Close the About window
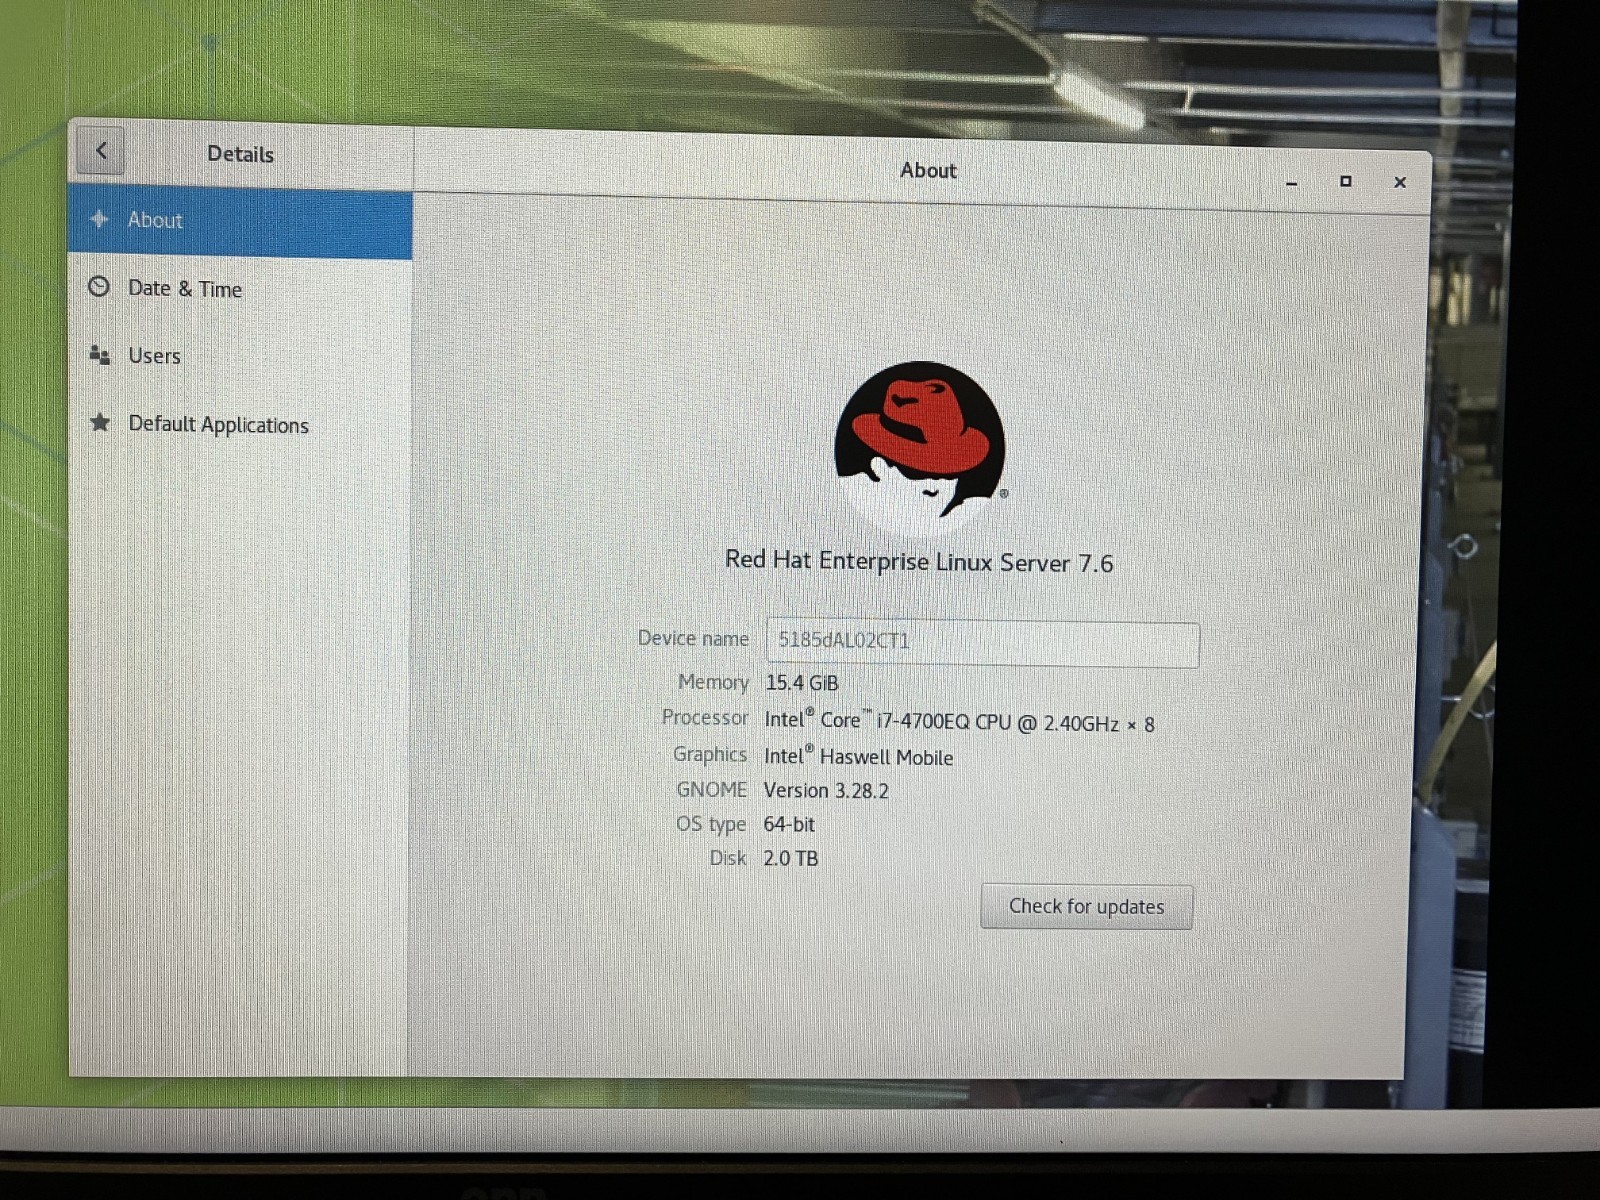 pos(1400,182)
